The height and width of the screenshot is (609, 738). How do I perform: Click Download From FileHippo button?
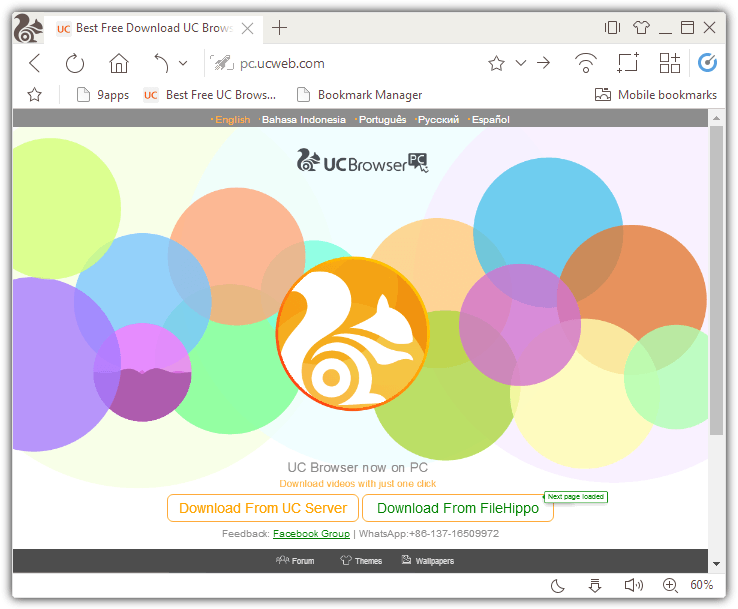pyautogui.click(x=458, y=508)
